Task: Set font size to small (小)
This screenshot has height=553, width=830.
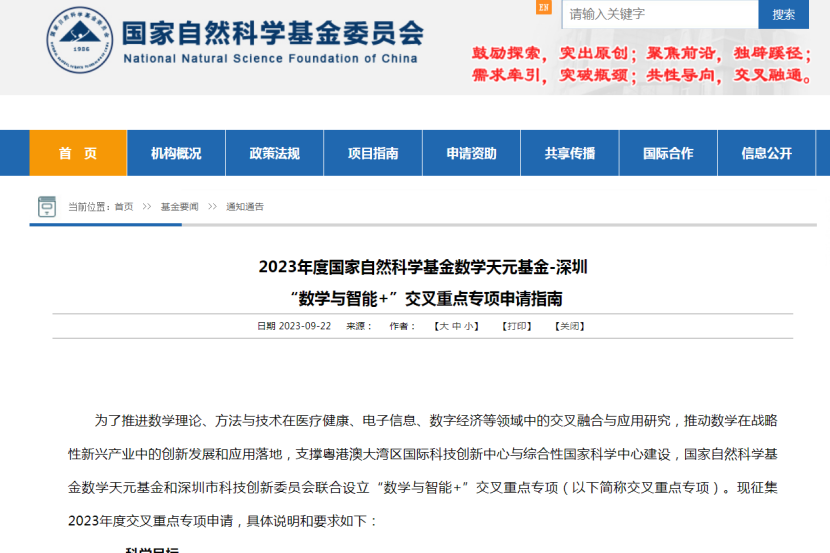Action: [469, 326]
